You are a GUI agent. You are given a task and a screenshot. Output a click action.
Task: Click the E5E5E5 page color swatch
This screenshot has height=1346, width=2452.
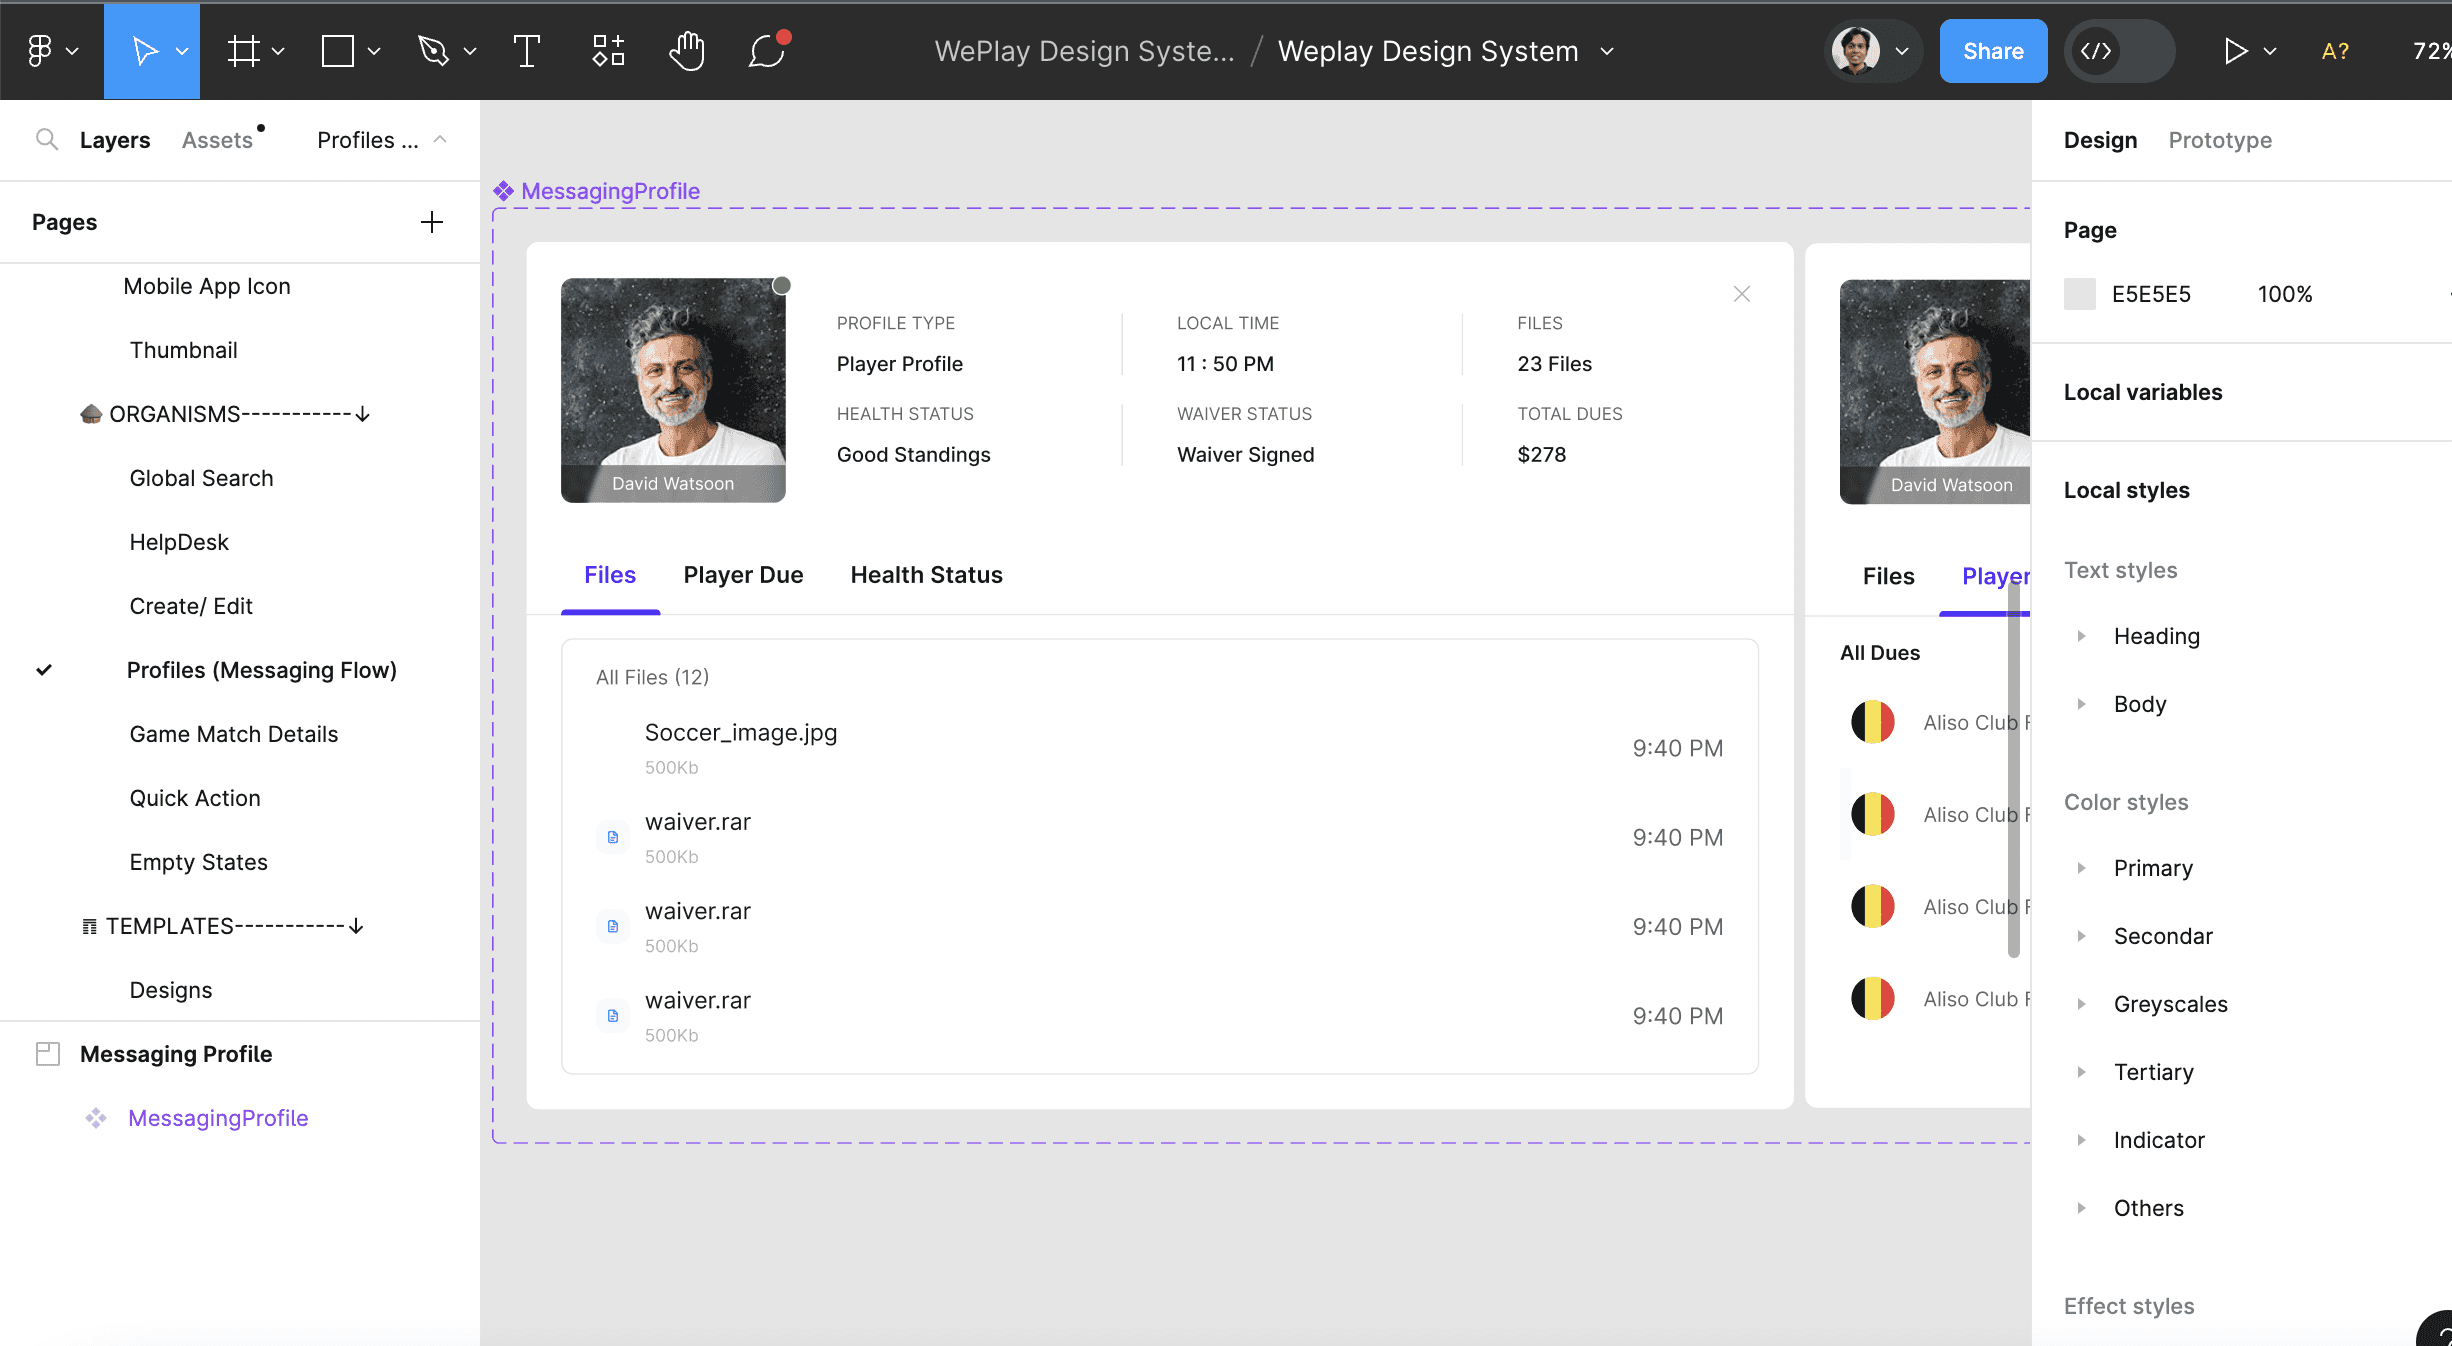2080,294
